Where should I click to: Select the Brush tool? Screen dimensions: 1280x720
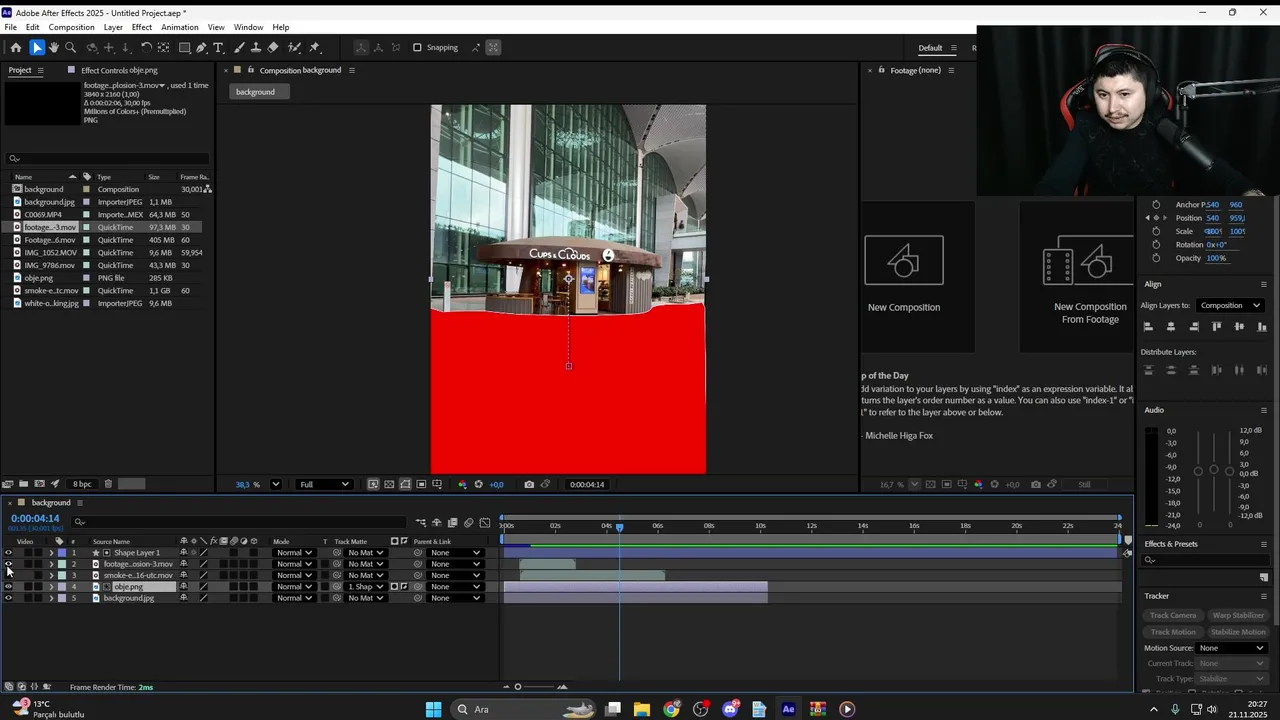[240, 47]
